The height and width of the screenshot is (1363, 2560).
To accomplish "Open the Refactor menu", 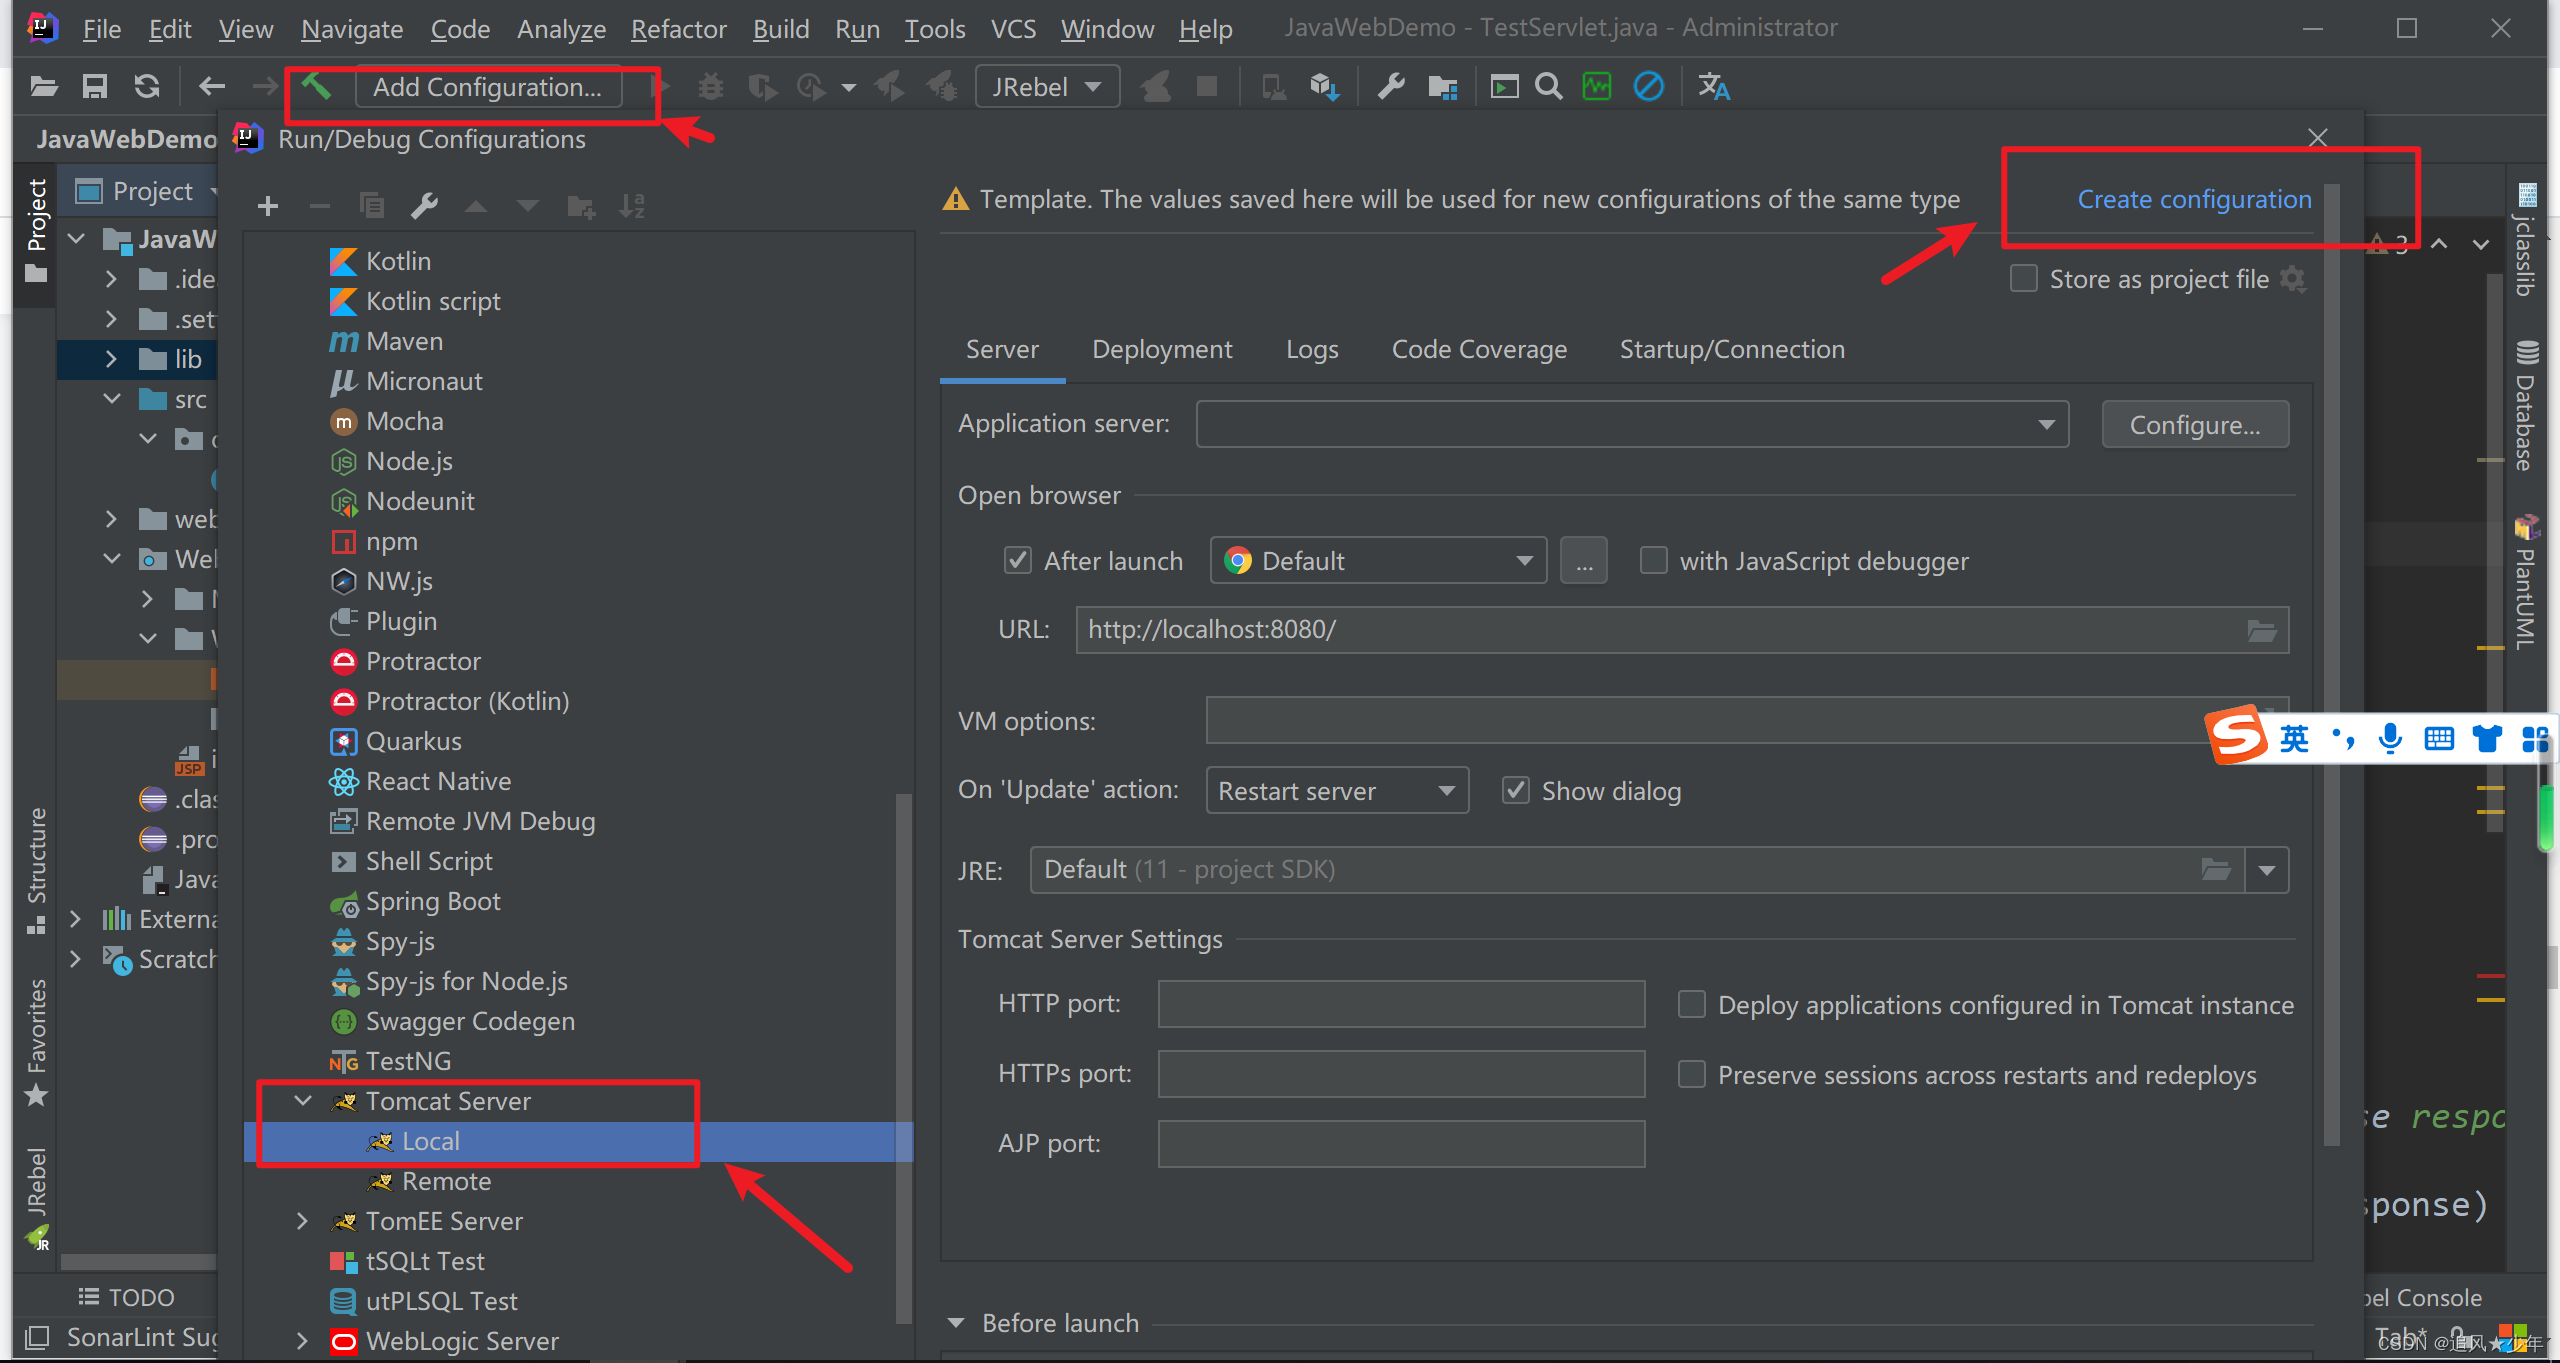I will coord(678,29).
